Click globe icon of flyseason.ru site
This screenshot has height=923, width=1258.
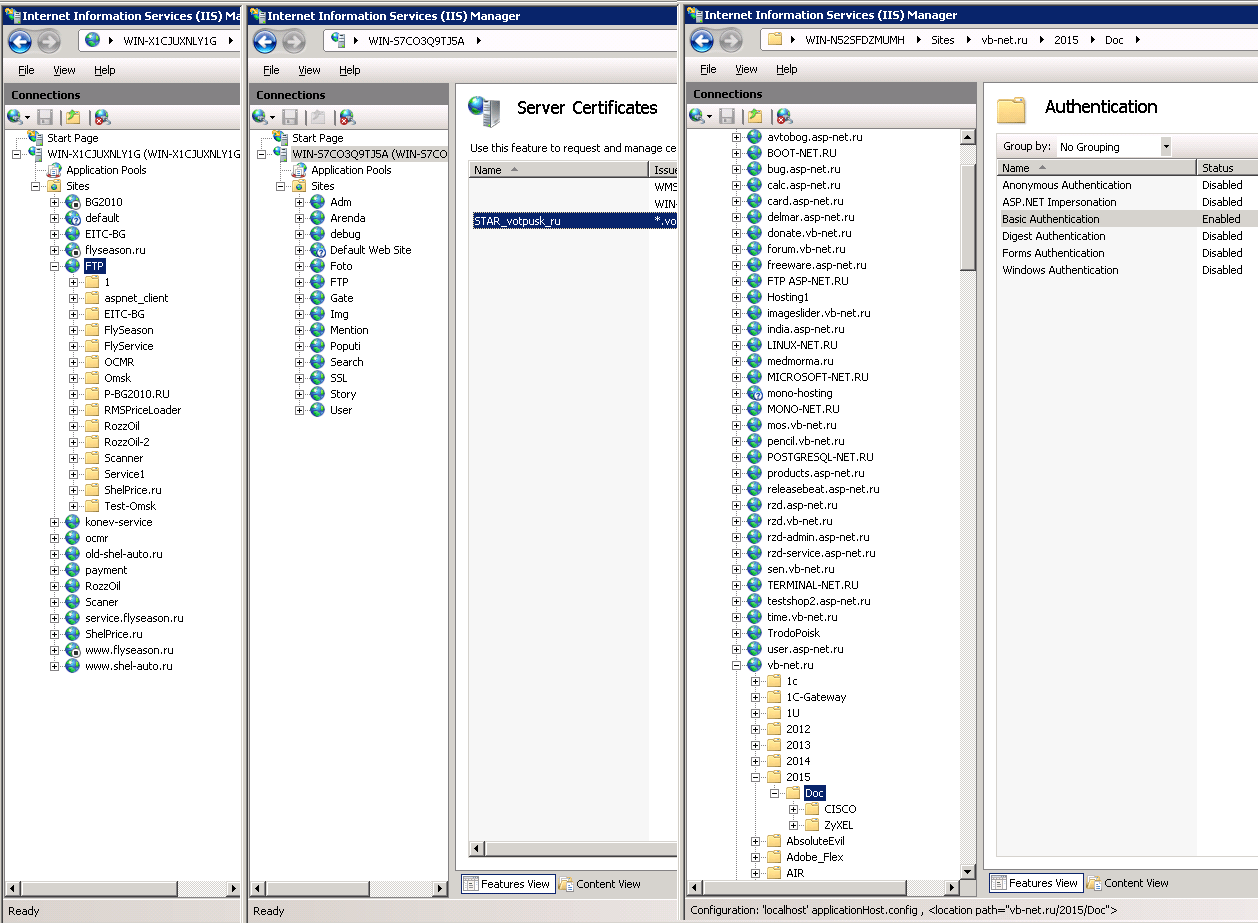click(72, 250)
